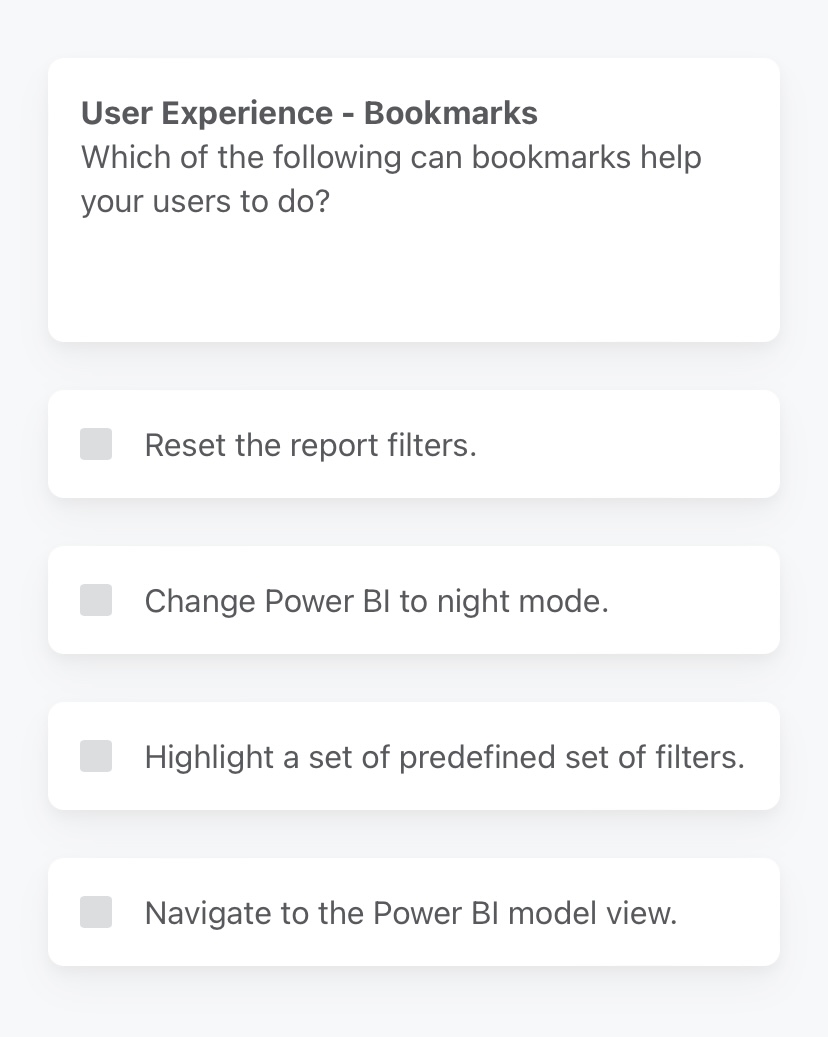
Task: Select the second answer card on the screen
Action: click(413, 600)
